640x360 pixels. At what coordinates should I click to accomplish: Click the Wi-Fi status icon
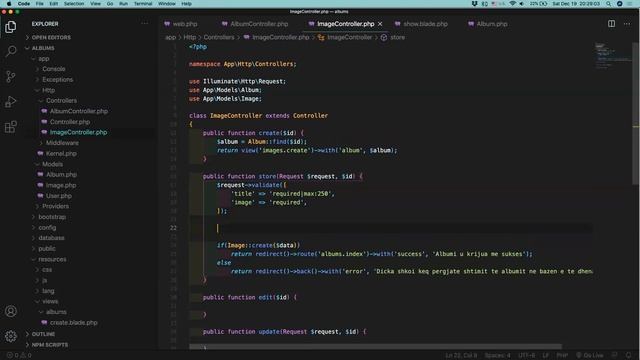click(x=513, y=4)
